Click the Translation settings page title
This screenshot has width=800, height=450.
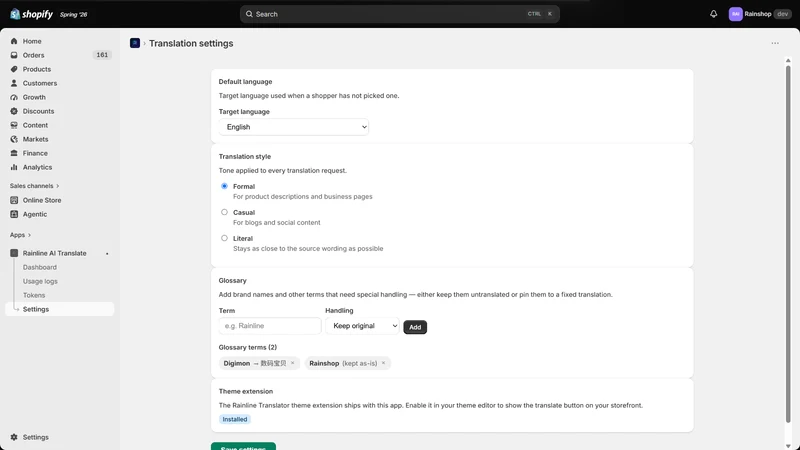tap(191, 43)
